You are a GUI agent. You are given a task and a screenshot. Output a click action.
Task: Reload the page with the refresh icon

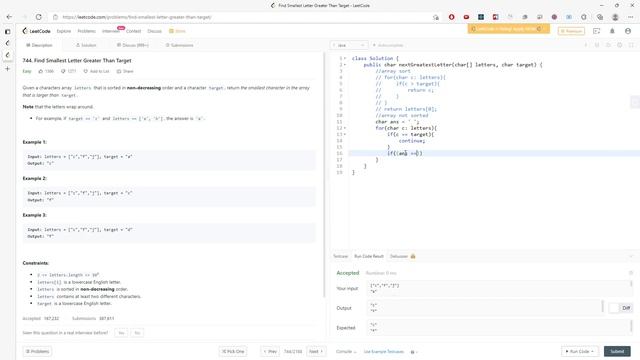click(x=39, y=17)
